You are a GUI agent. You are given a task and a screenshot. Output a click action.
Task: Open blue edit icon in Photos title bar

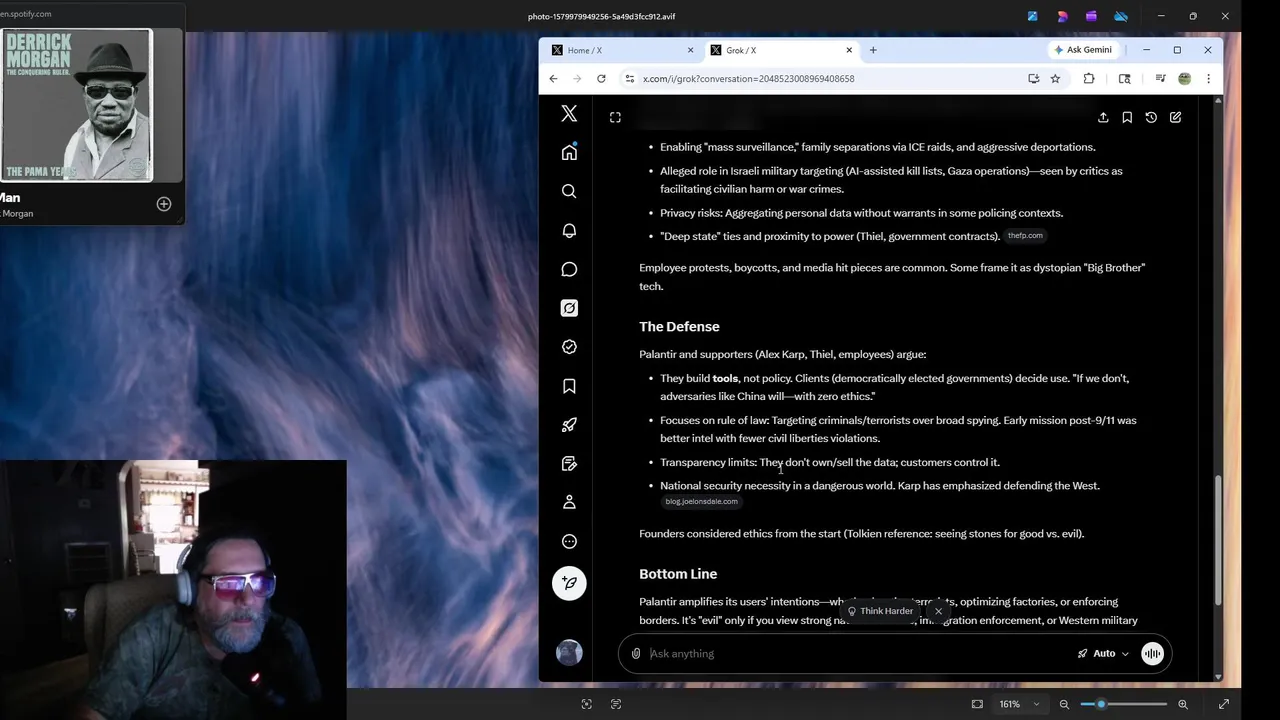coord(1033,16)
